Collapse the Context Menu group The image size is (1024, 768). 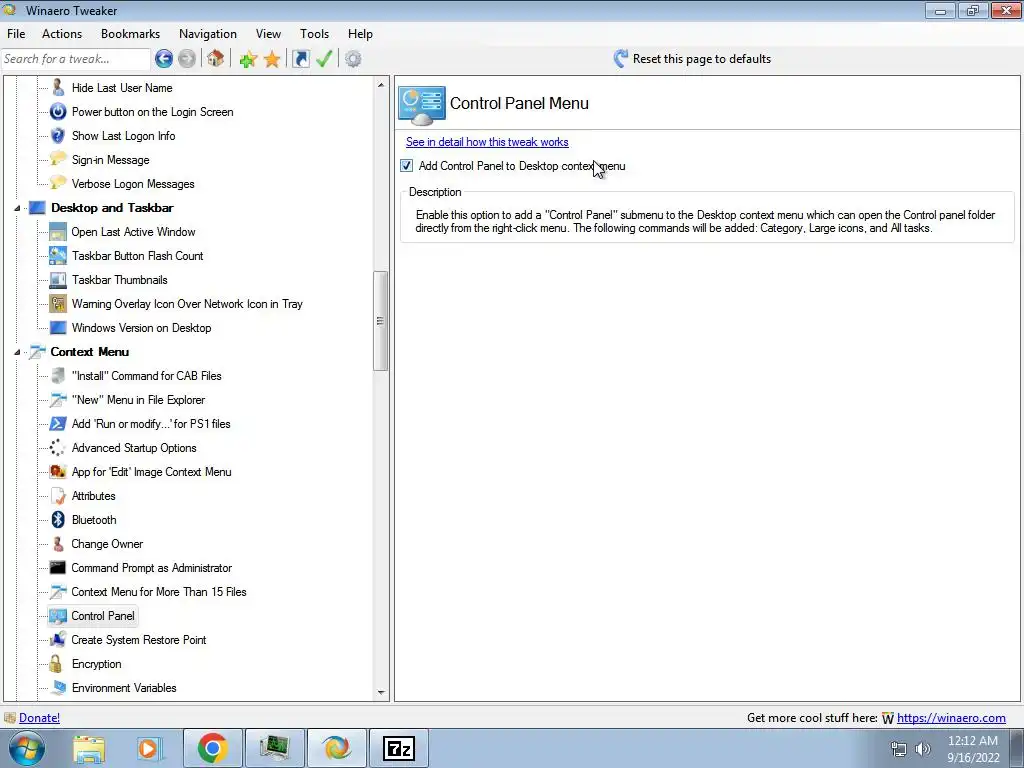click(x=18, y=352)
